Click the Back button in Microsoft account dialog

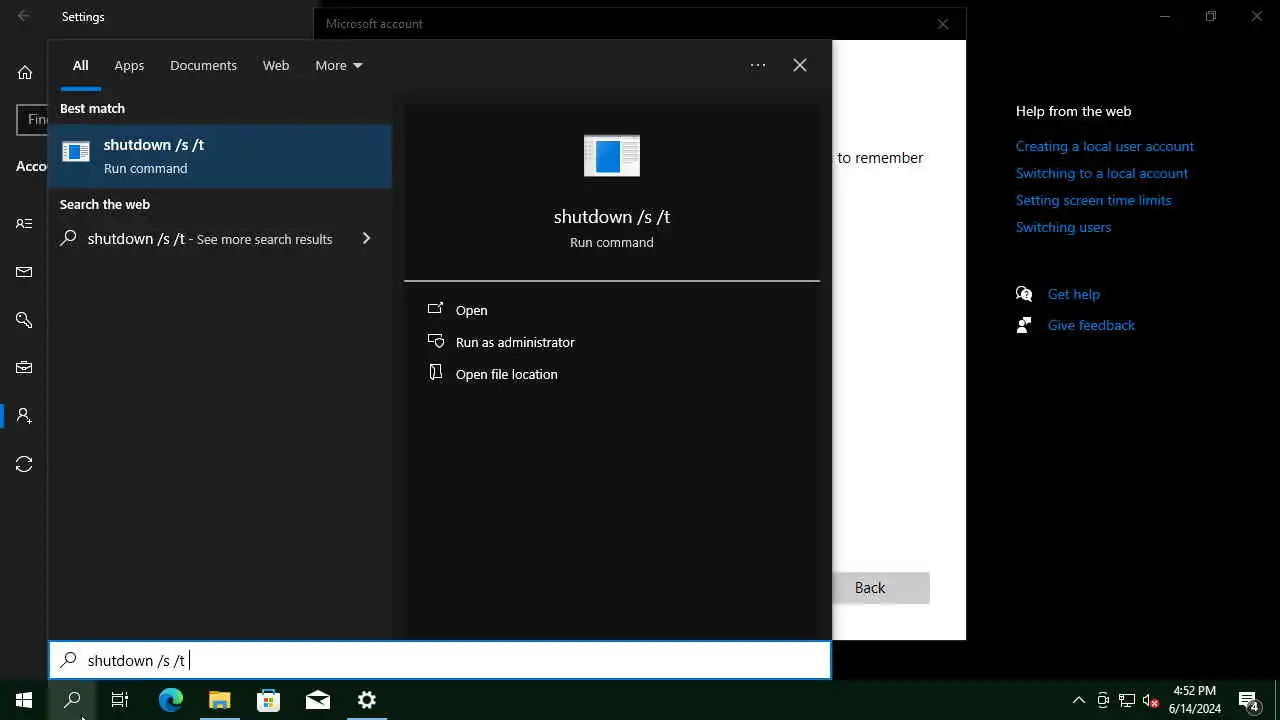pos(881,588)
